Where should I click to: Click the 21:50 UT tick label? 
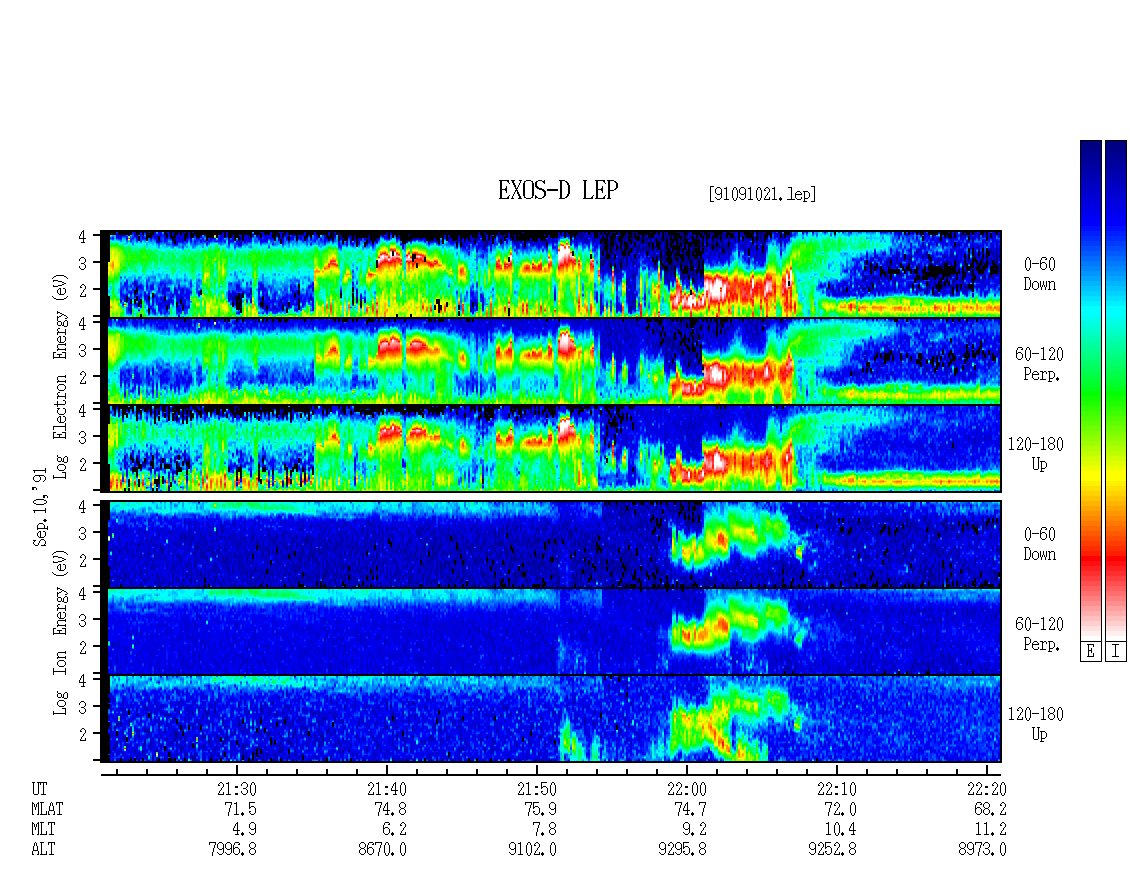coord(537,789)
